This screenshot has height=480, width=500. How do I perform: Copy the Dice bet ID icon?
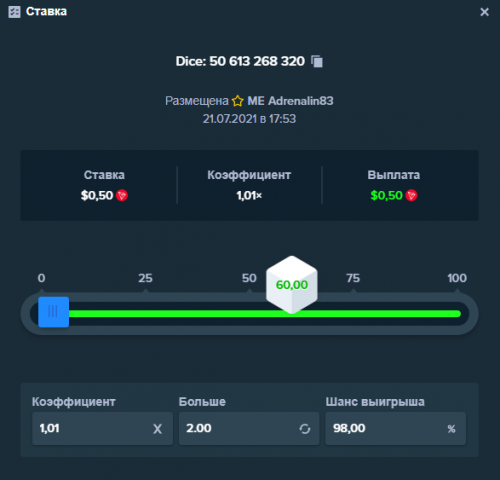click(x=317, y=61)
